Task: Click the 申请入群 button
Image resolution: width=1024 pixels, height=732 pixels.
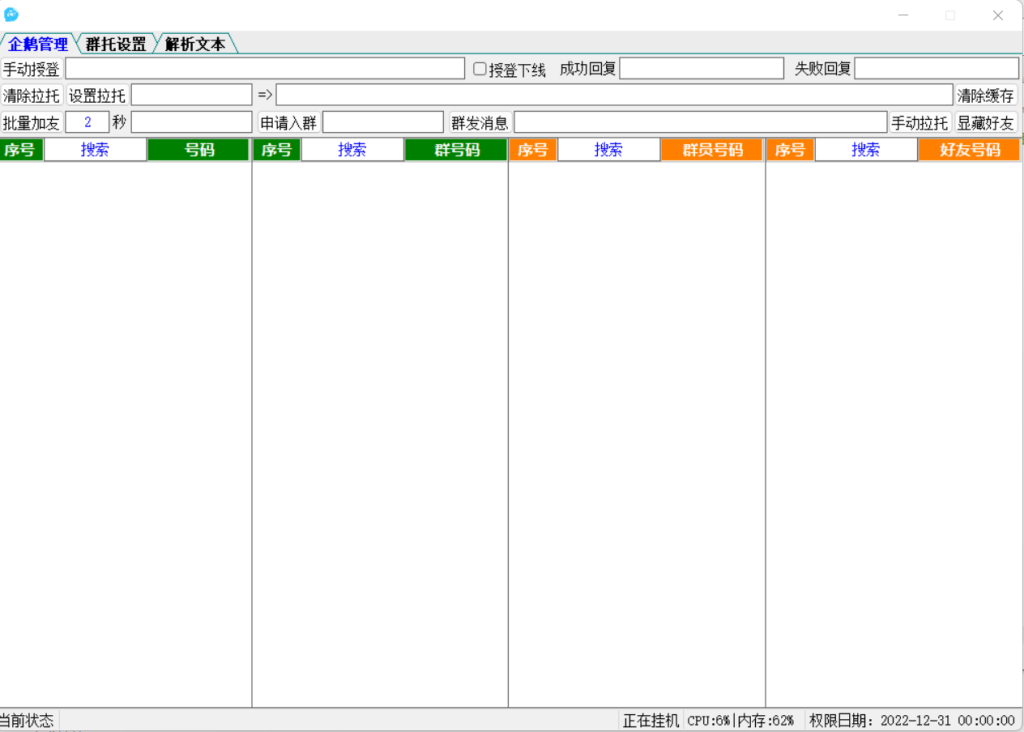Action: pyautogui.click(x=288, y=123)
